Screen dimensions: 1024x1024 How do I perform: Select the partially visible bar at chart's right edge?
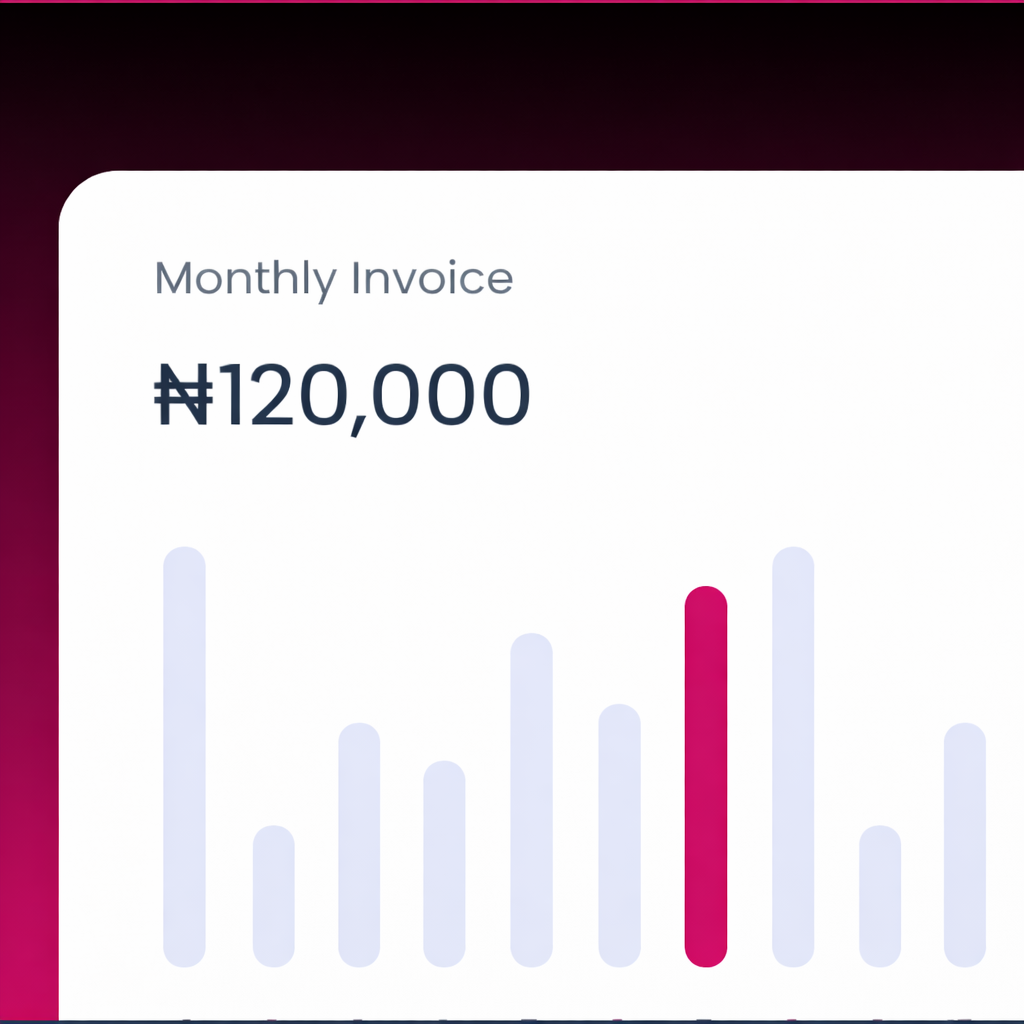(x=965, y=844)
